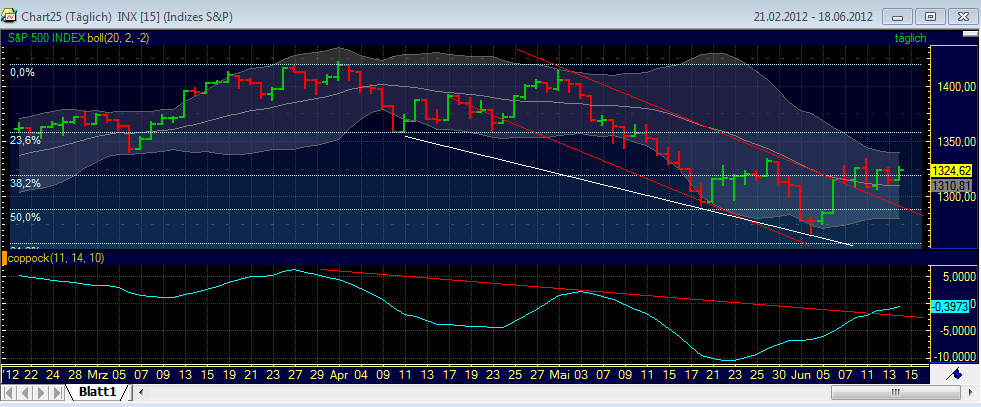The image size is (981, 407).
Task: Click the date range 21.02.2012 - 18.06.2012
Action: pos(815,16)
